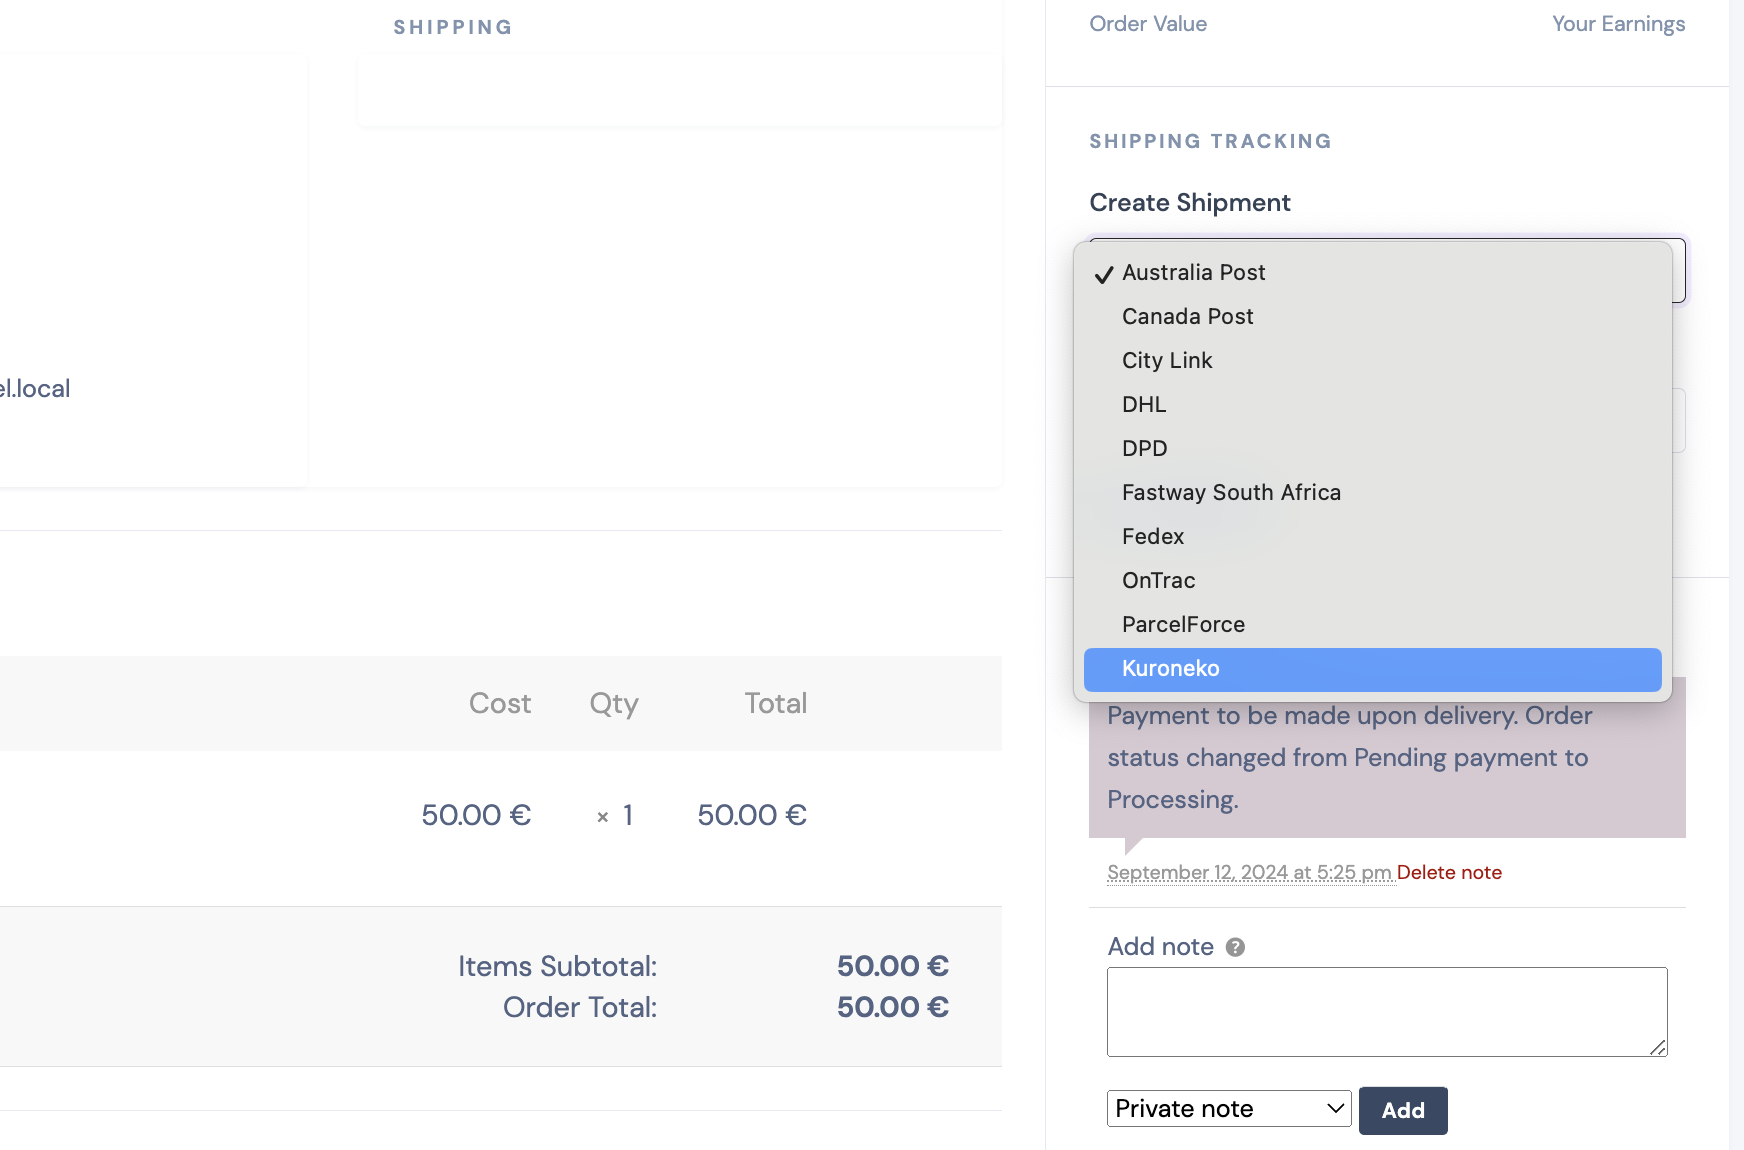Screen dimensions: 1744x1150
Task: Focus the Add note text area
Action: pos(1387,1012)
